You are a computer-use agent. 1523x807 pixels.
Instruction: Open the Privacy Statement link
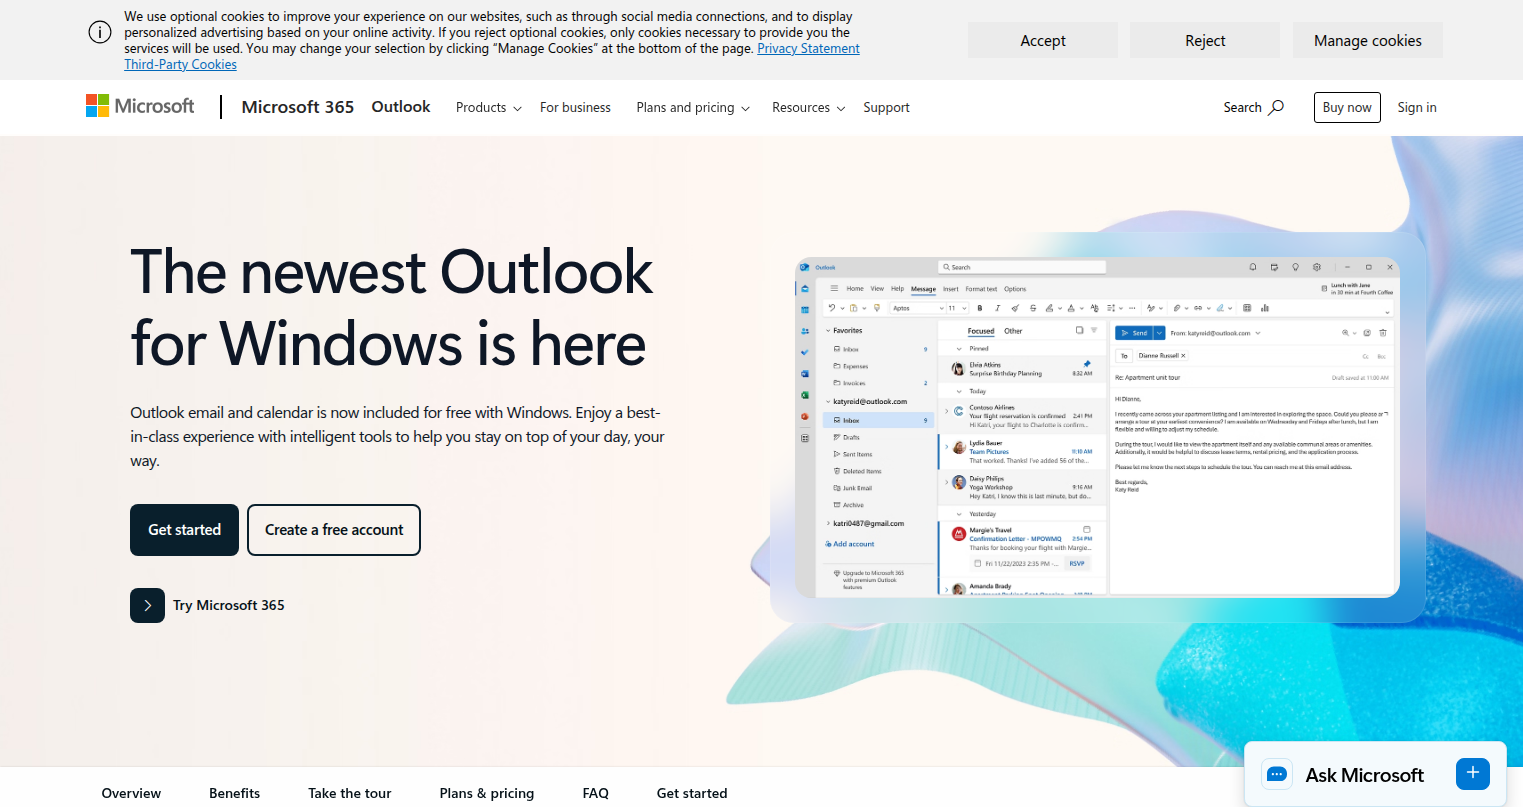(808, 47)
